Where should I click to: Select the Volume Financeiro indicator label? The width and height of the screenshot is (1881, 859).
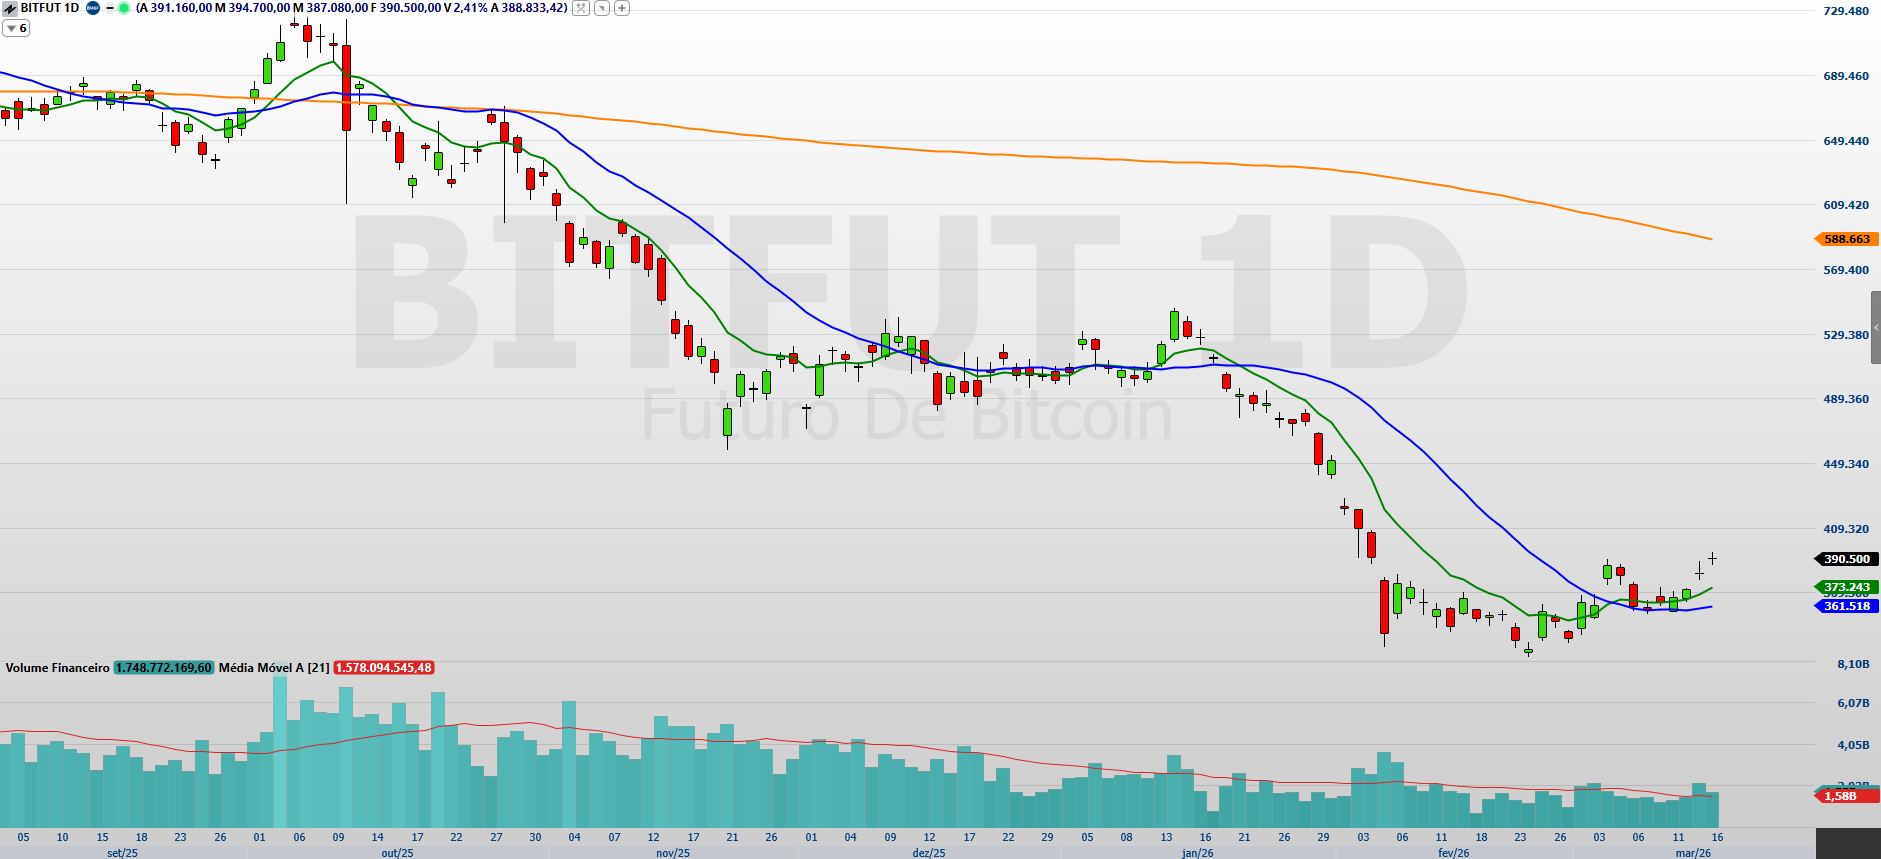57,668
